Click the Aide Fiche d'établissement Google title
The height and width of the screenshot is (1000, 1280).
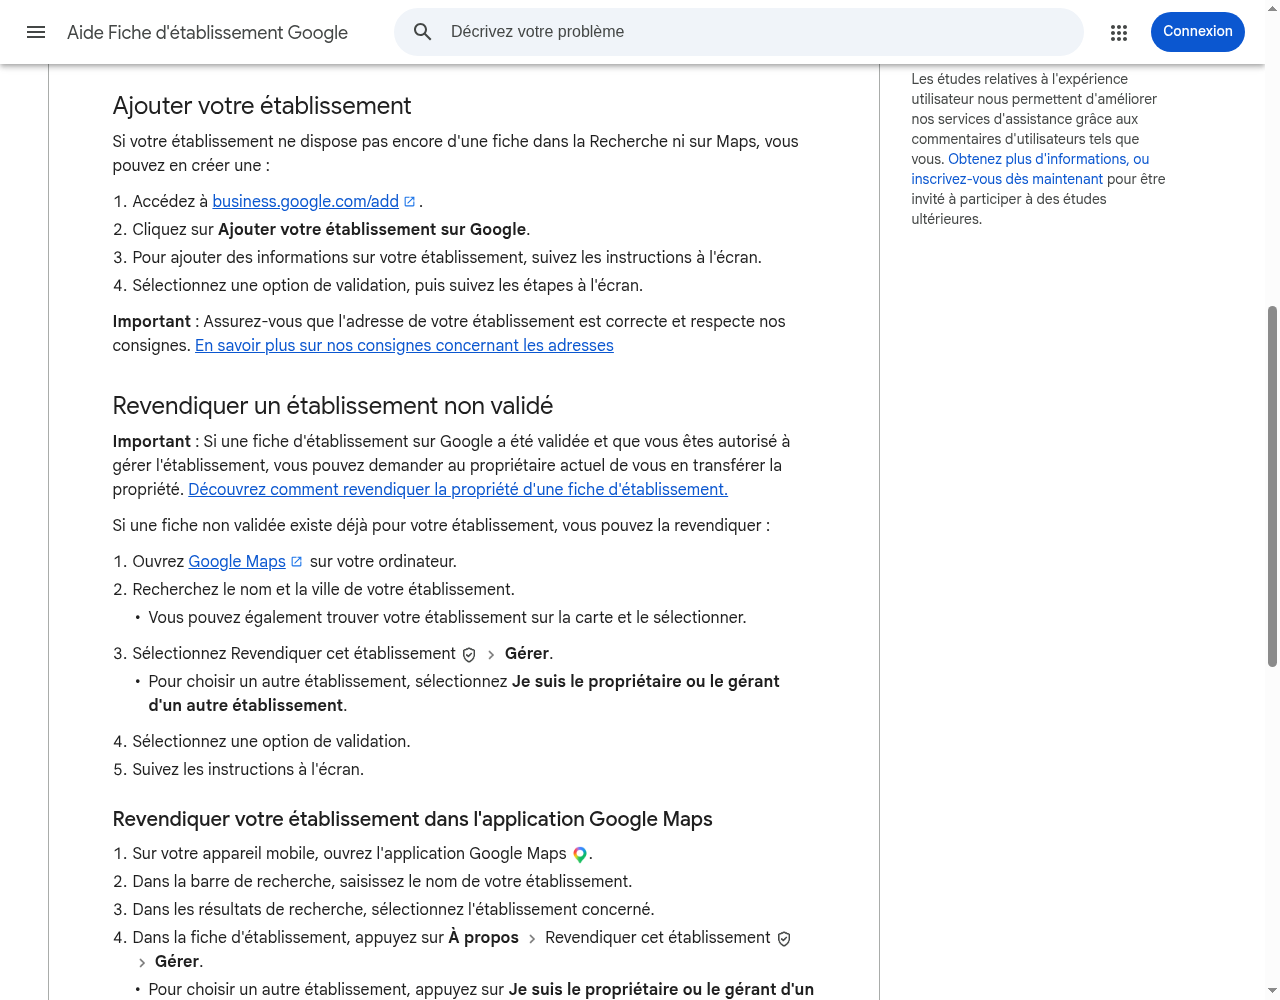[207, 33]
